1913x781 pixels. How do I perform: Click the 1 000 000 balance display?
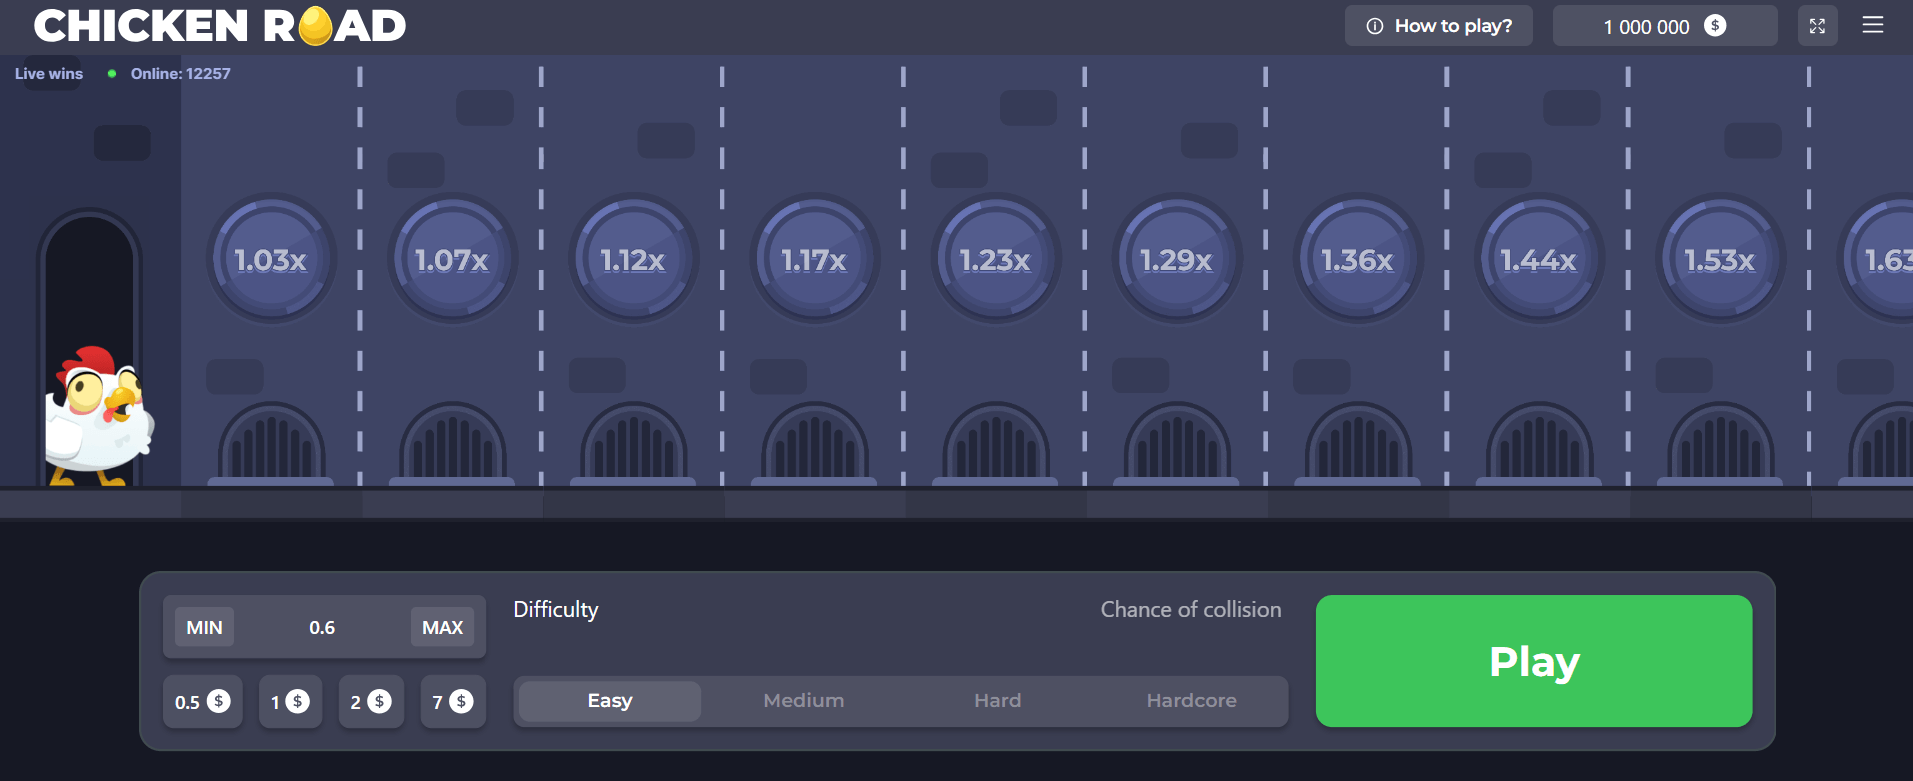pyautogui.click(x=1664, y=26)
